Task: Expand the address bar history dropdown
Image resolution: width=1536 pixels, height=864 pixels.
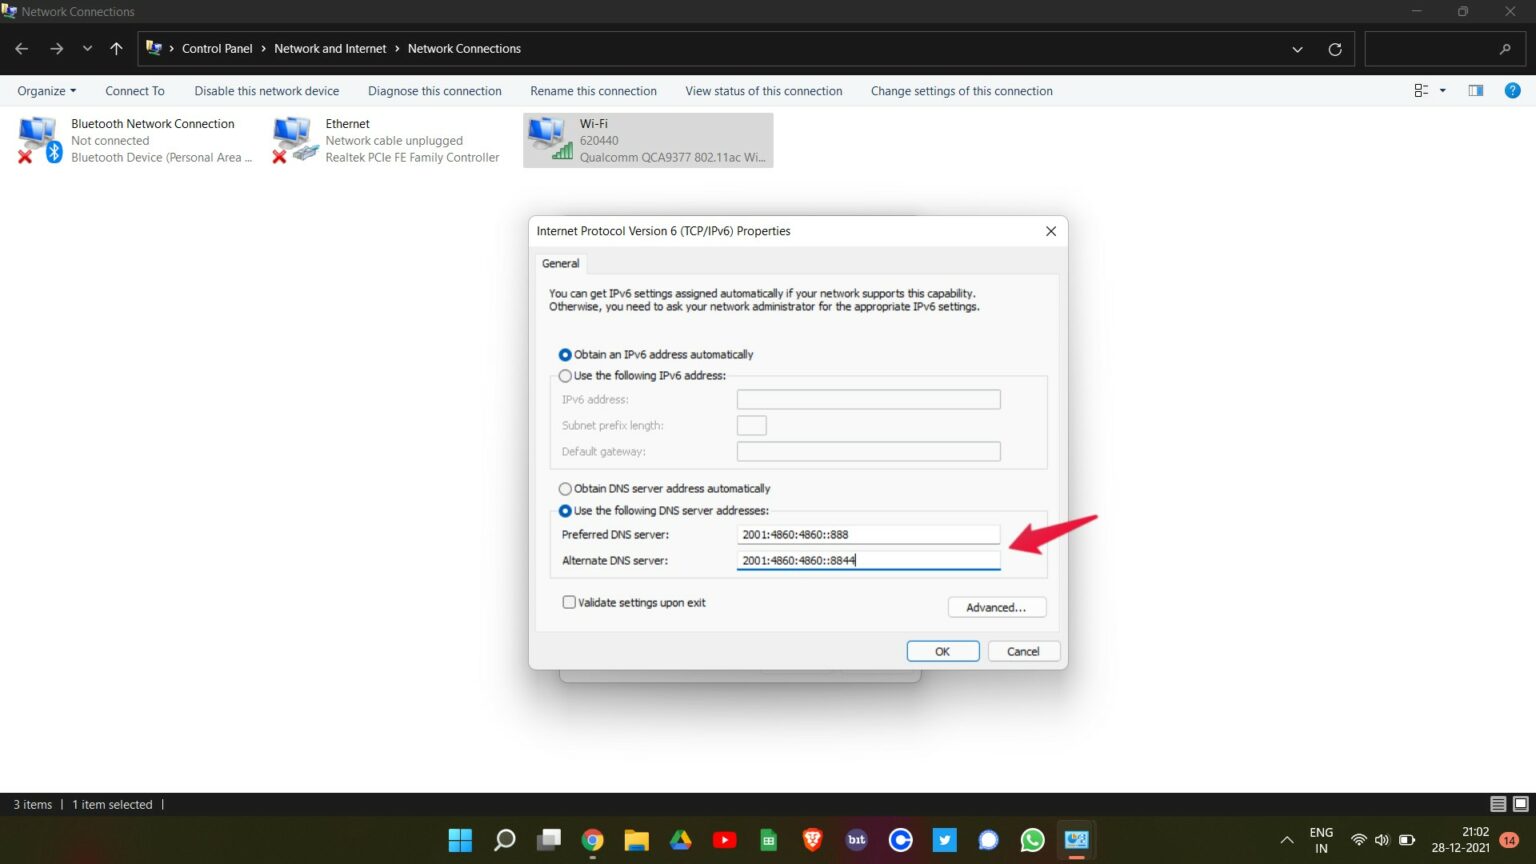Action: [1297, 48]
